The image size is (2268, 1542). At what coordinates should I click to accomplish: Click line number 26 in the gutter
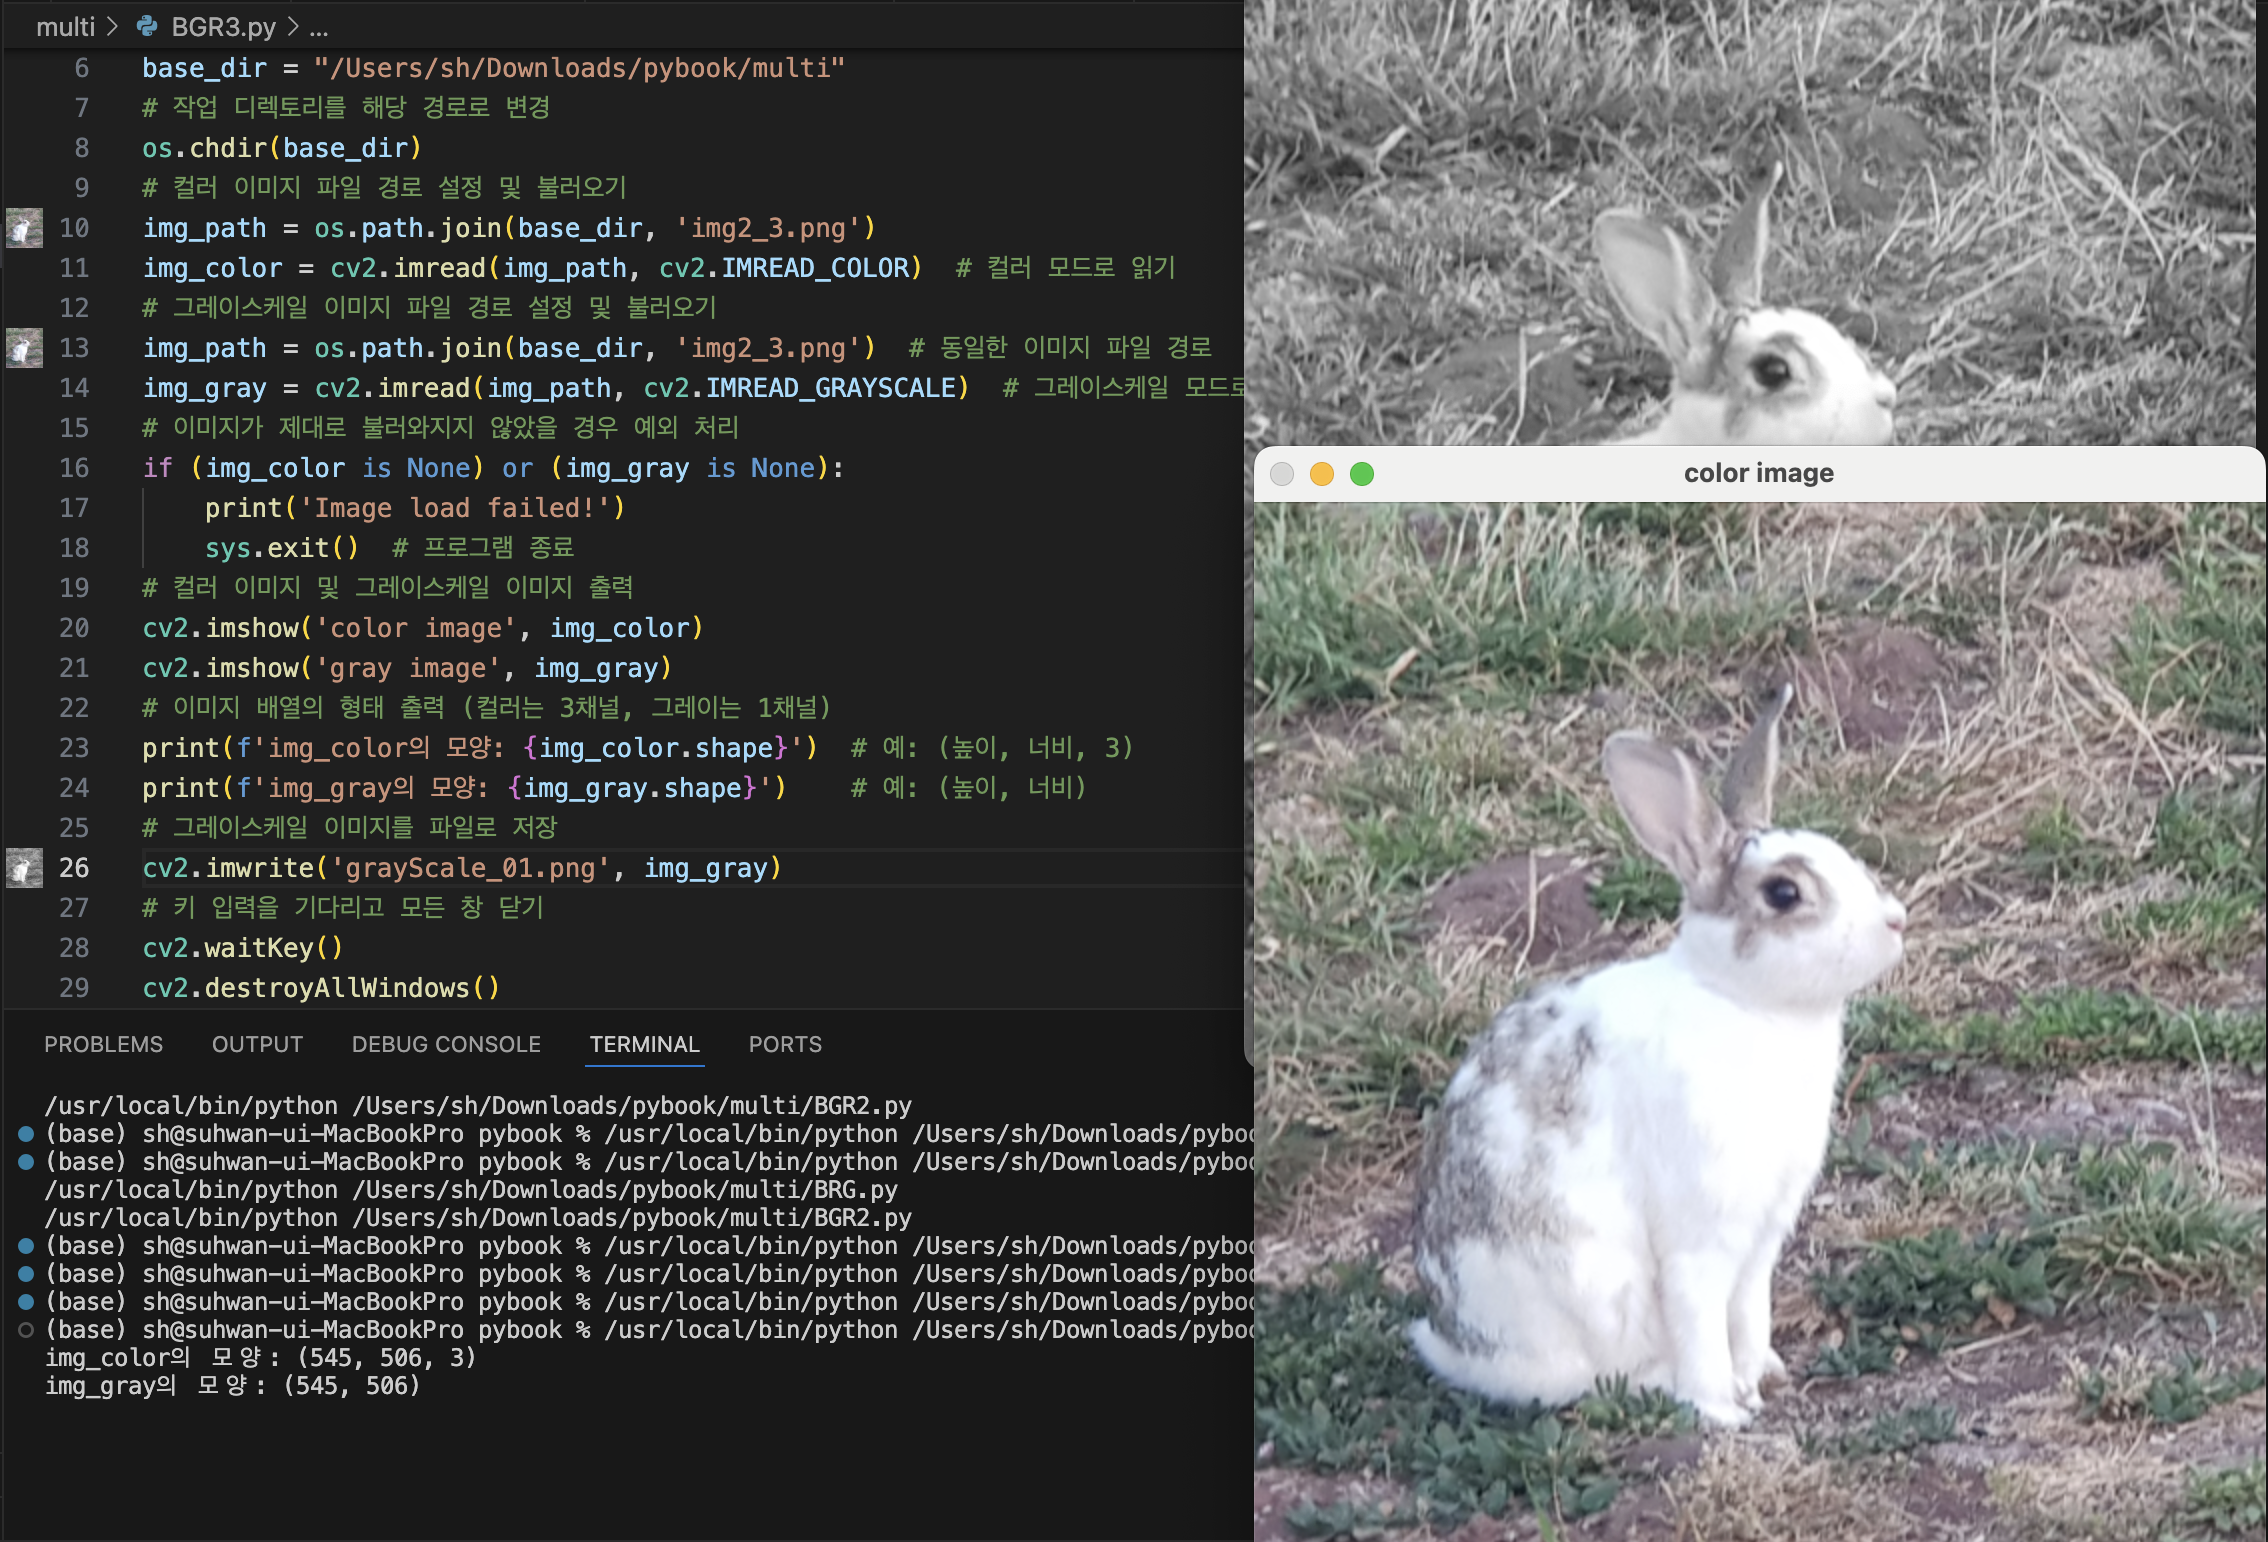coord(74,868)
